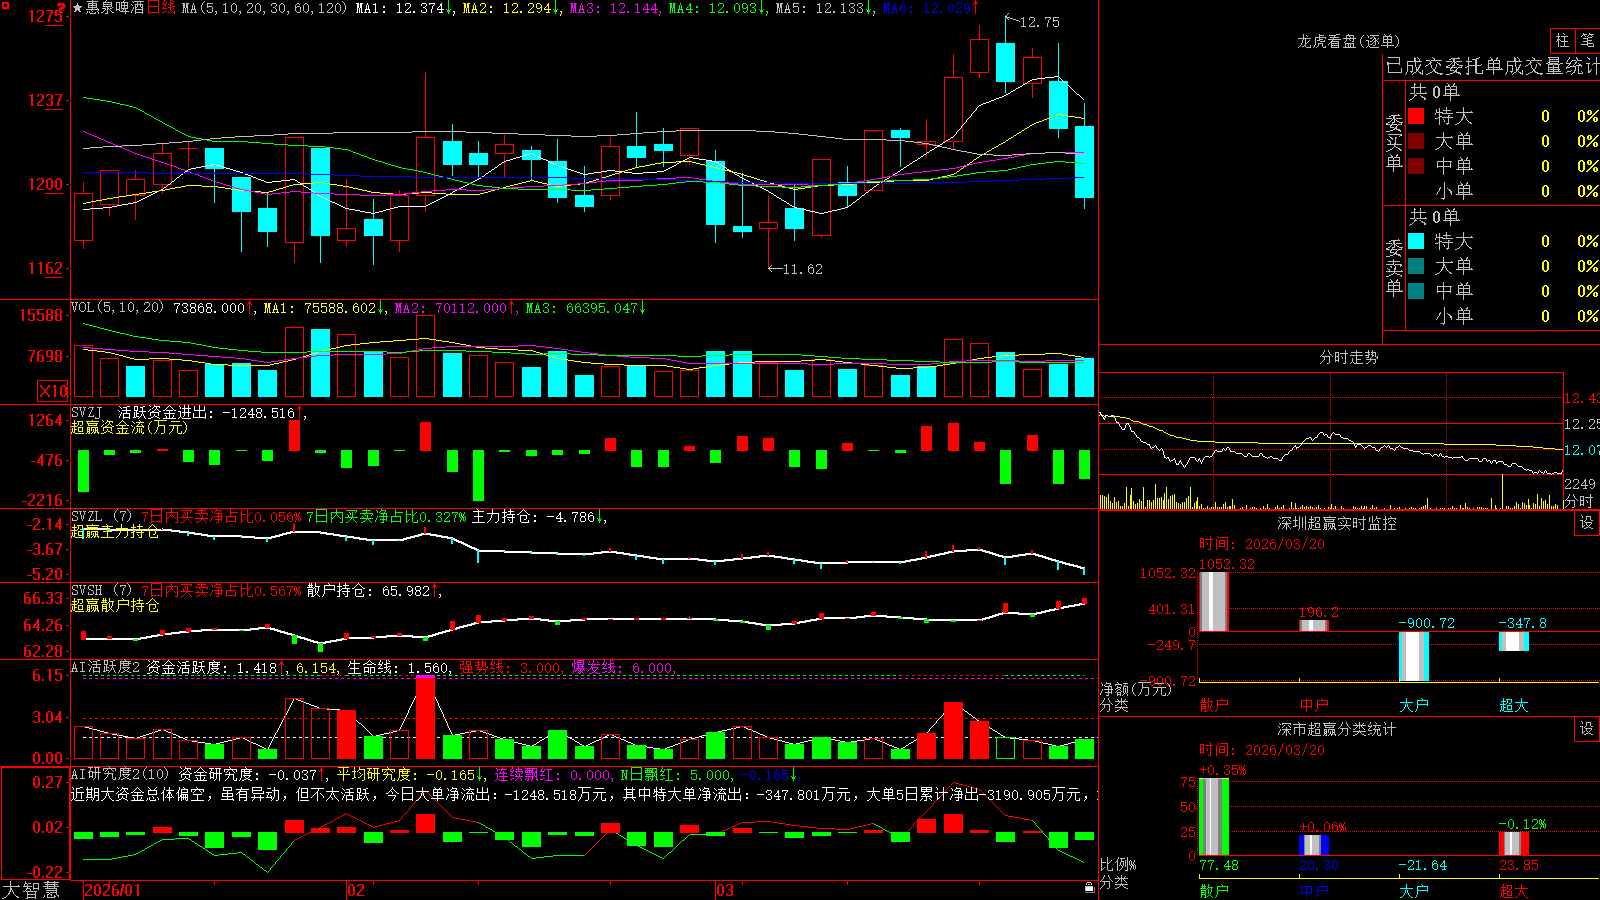Viewport: 1600px width, 900px height.
Task: Open the MA(5,10,20,30,60,120) indicator parameters
Action: (264, 8)
